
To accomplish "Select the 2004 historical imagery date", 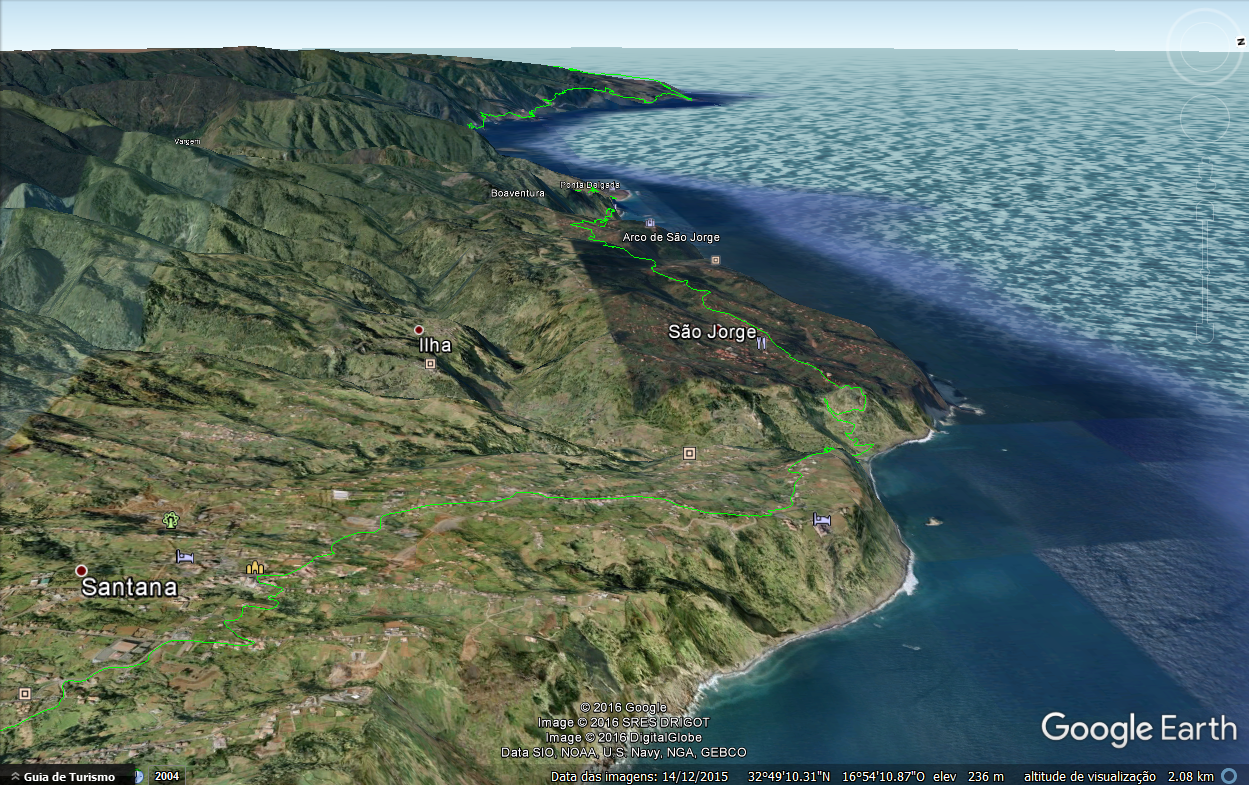I will pos(167,777).
